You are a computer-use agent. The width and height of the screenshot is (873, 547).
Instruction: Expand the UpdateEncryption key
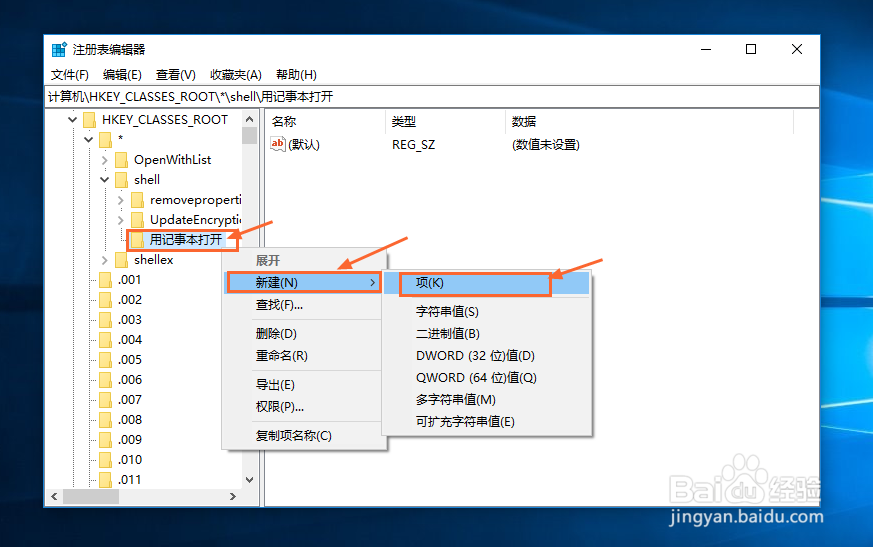[x=121, y=220]
